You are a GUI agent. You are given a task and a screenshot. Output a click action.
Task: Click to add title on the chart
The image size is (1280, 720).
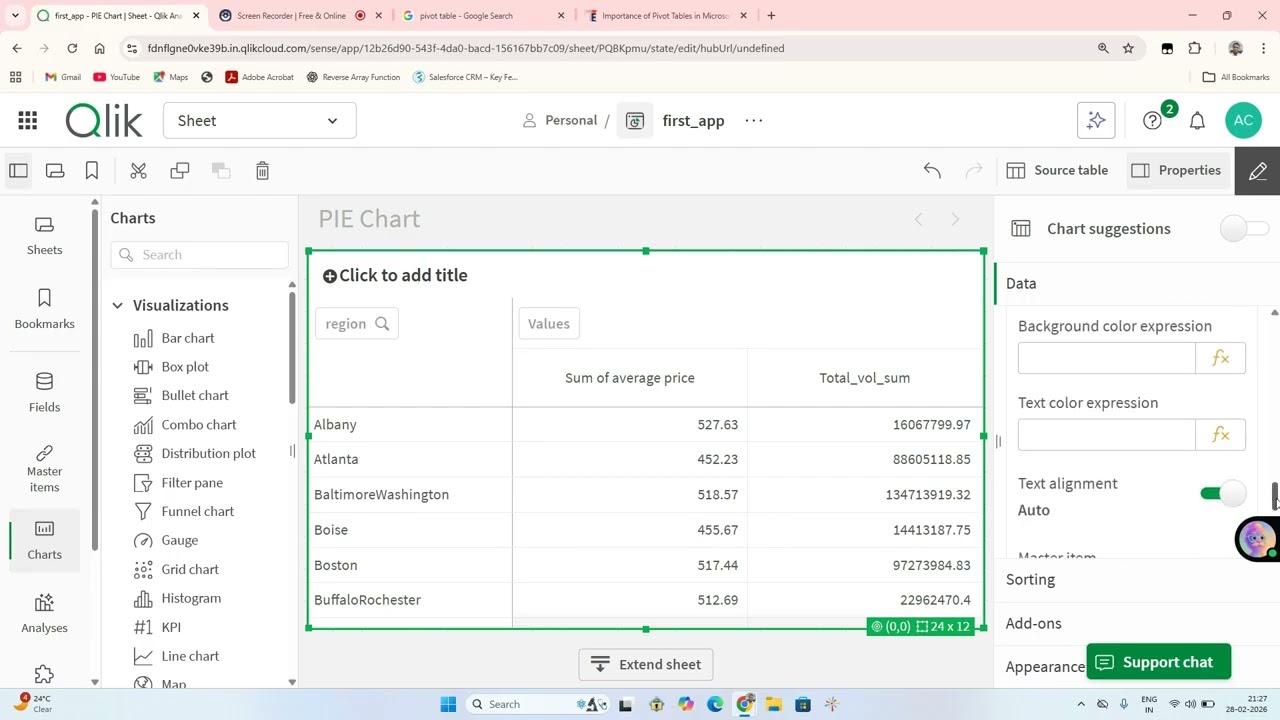coord(395,275)
